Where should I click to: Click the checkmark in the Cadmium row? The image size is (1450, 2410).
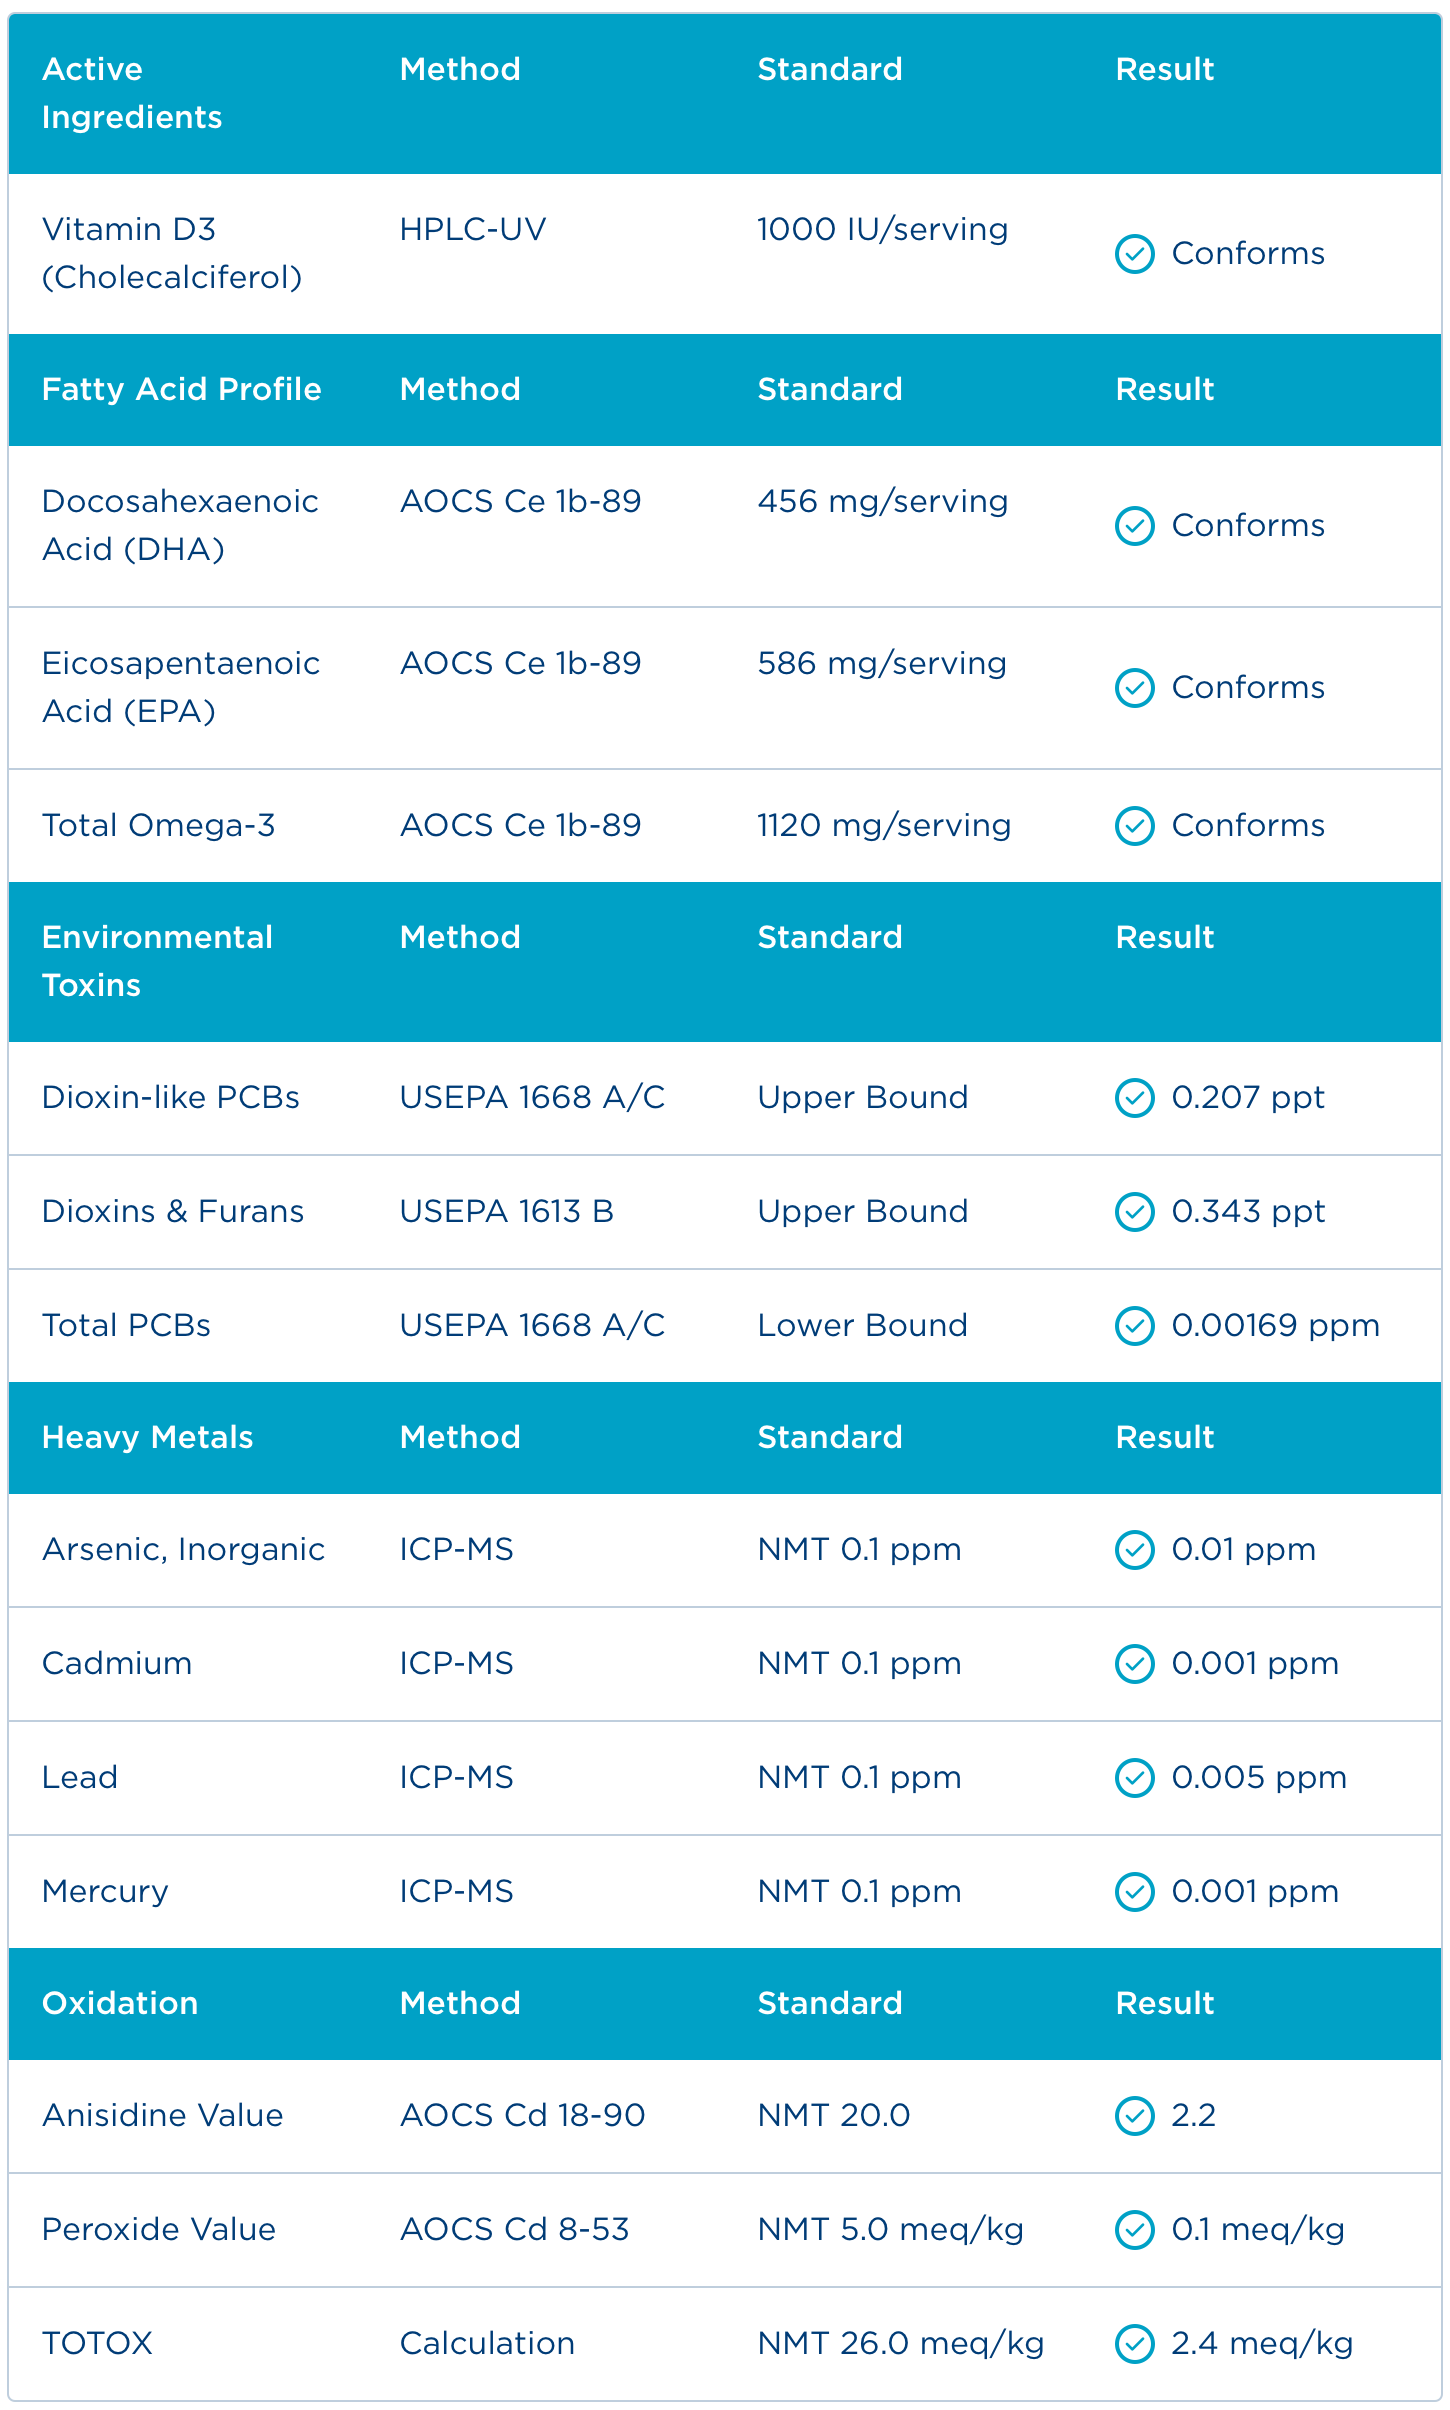[x=1134, y=1664]
